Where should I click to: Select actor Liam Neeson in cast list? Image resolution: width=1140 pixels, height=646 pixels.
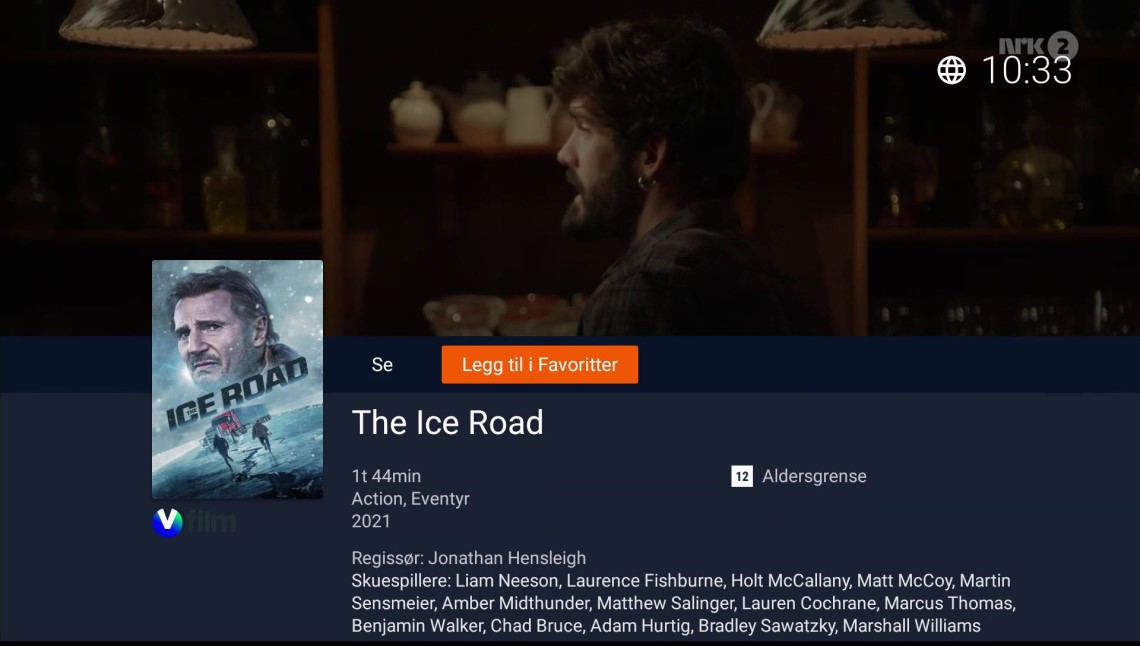coord(507,581)
